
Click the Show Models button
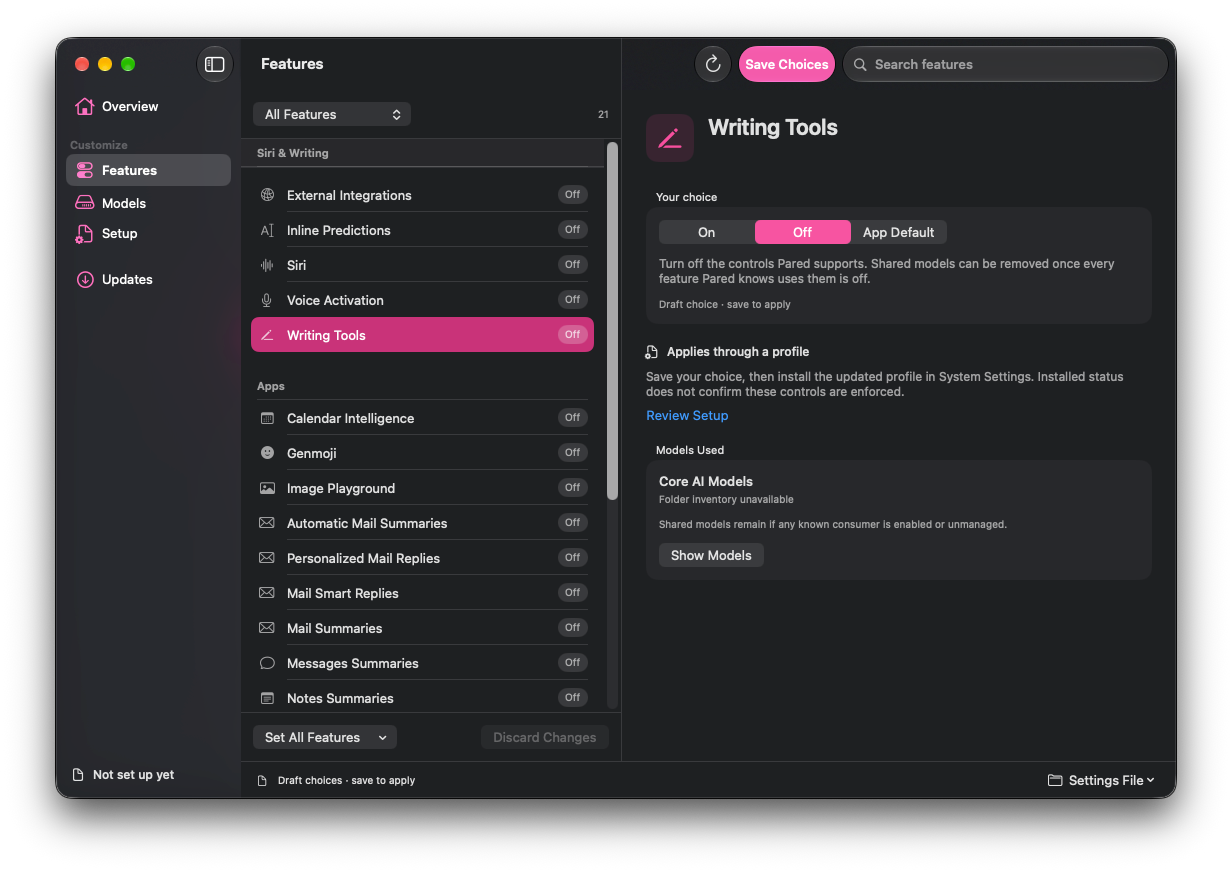[711, 555]
